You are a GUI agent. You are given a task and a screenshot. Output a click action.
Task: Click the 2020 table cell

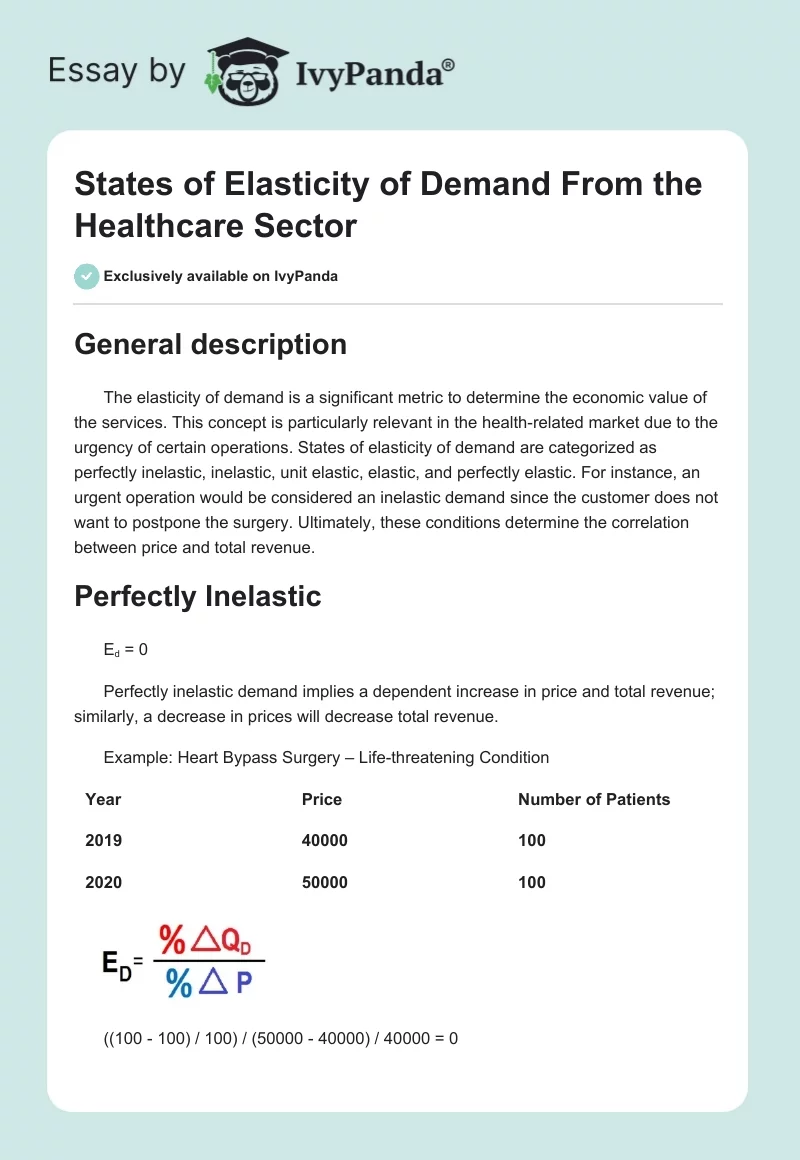click(104, 882)
